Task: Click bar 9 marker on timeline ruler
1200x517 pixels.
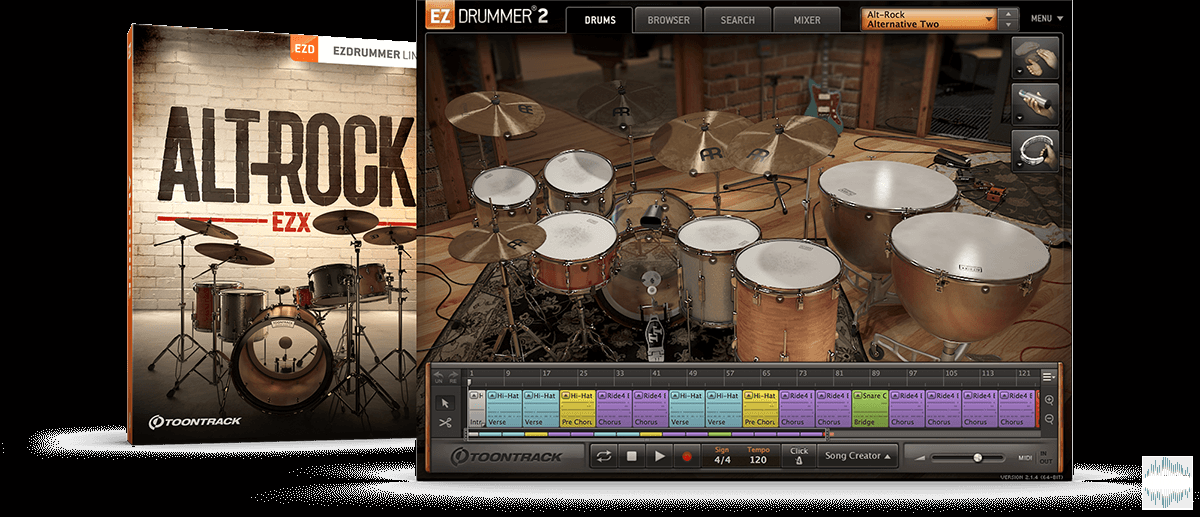Action: coord(508,373)
